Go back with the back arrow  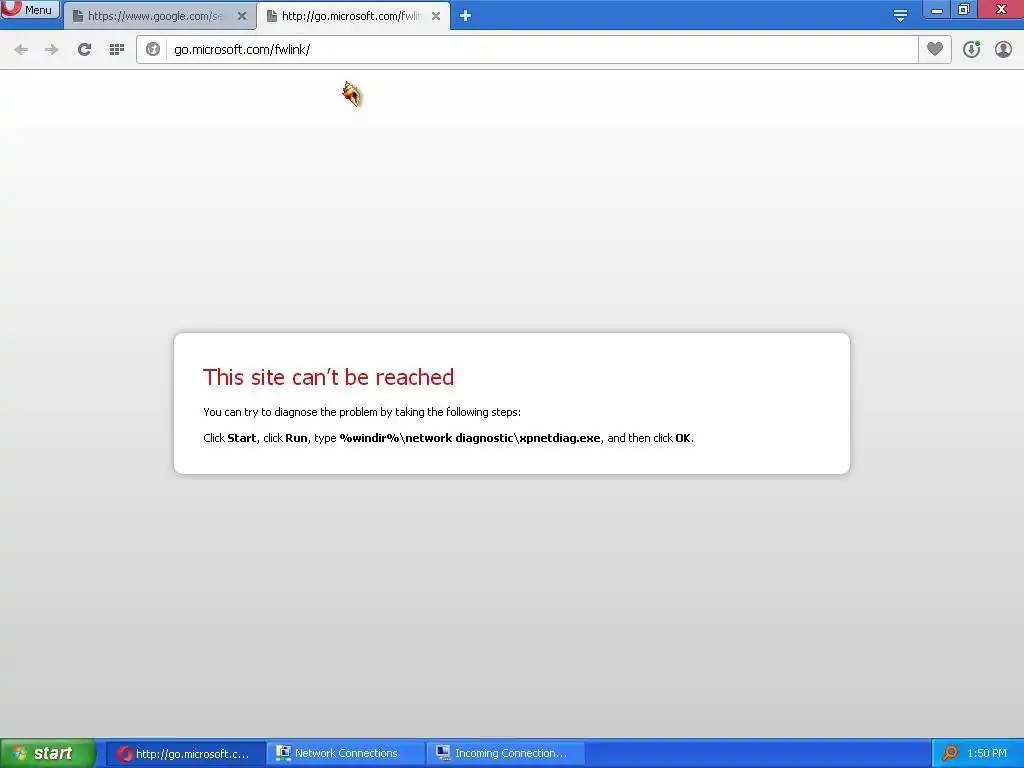pyautogui.click(x=21, y=50)
